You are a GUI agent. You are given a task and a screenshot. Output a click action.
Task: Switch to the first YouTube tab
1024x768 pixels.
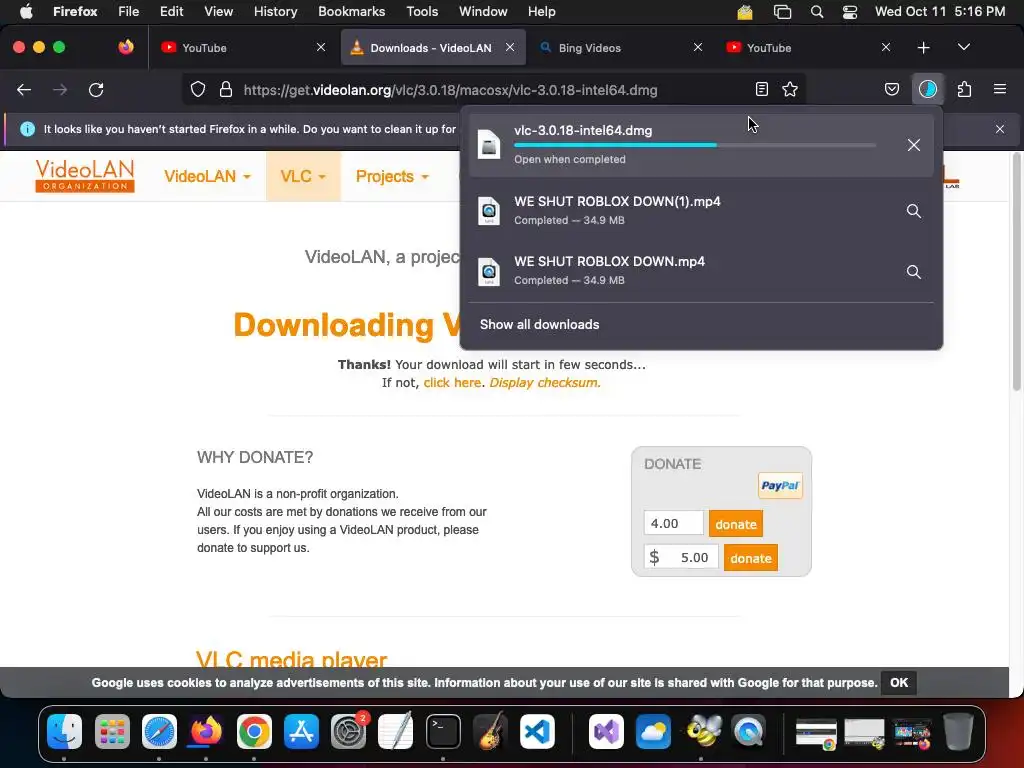(242, 48)
